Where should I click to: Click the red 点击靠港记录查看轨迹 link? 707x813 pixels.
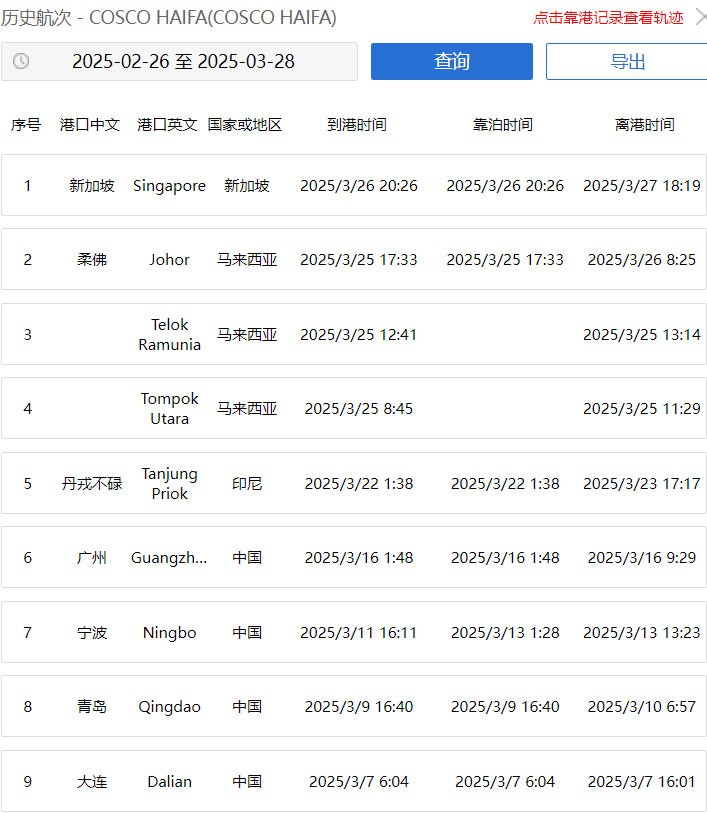pyautogui.click(x=608, y=18)
